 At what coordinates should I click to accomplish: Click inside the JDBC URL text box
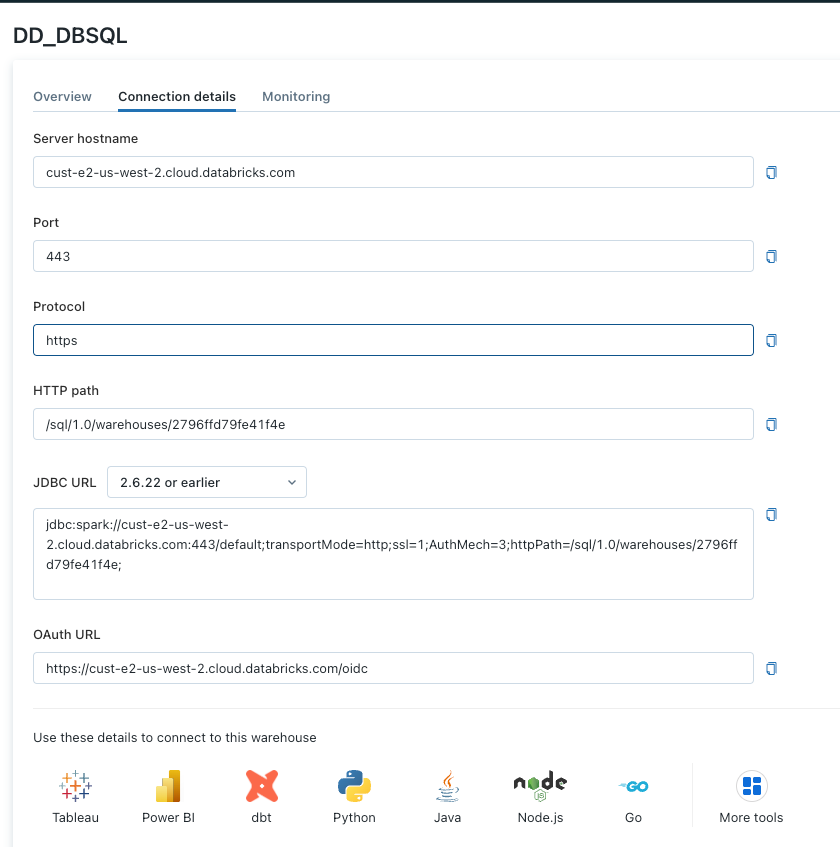coord(393,553)
